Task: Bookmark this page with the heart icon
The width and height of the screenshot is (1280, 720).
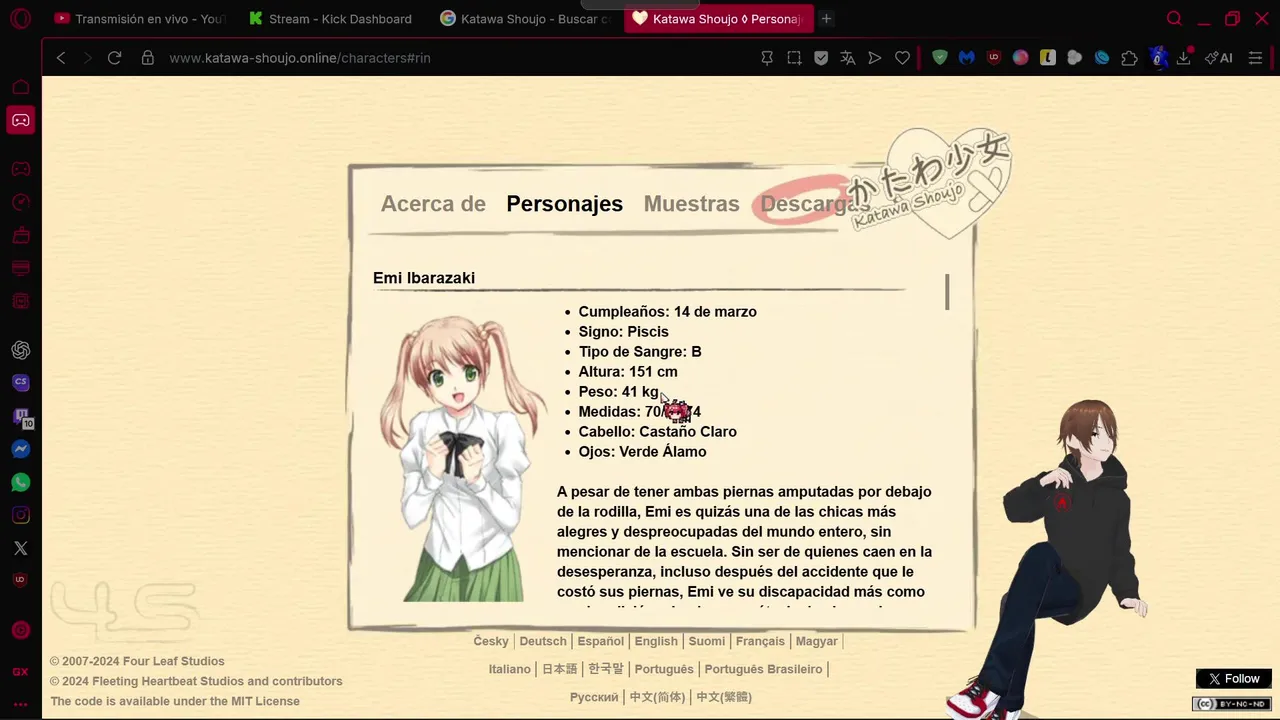Action: [902, 58]
